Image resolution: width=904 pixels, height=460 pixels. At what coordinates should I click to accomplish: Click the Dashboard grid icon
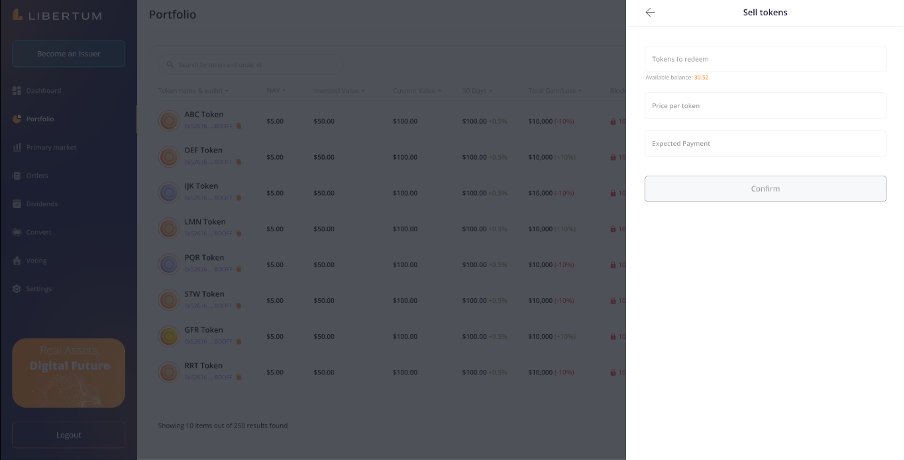17,91
